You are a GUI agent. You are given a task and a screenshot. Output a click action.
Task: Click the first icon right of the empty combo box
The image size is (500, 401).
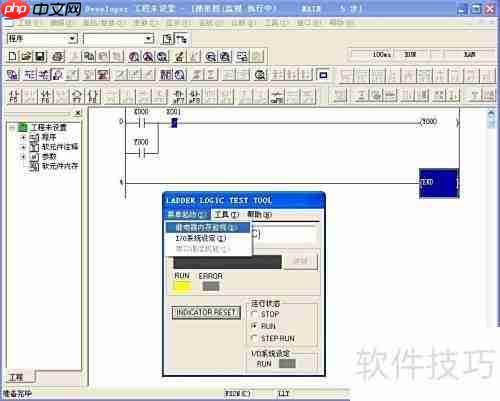167,39
